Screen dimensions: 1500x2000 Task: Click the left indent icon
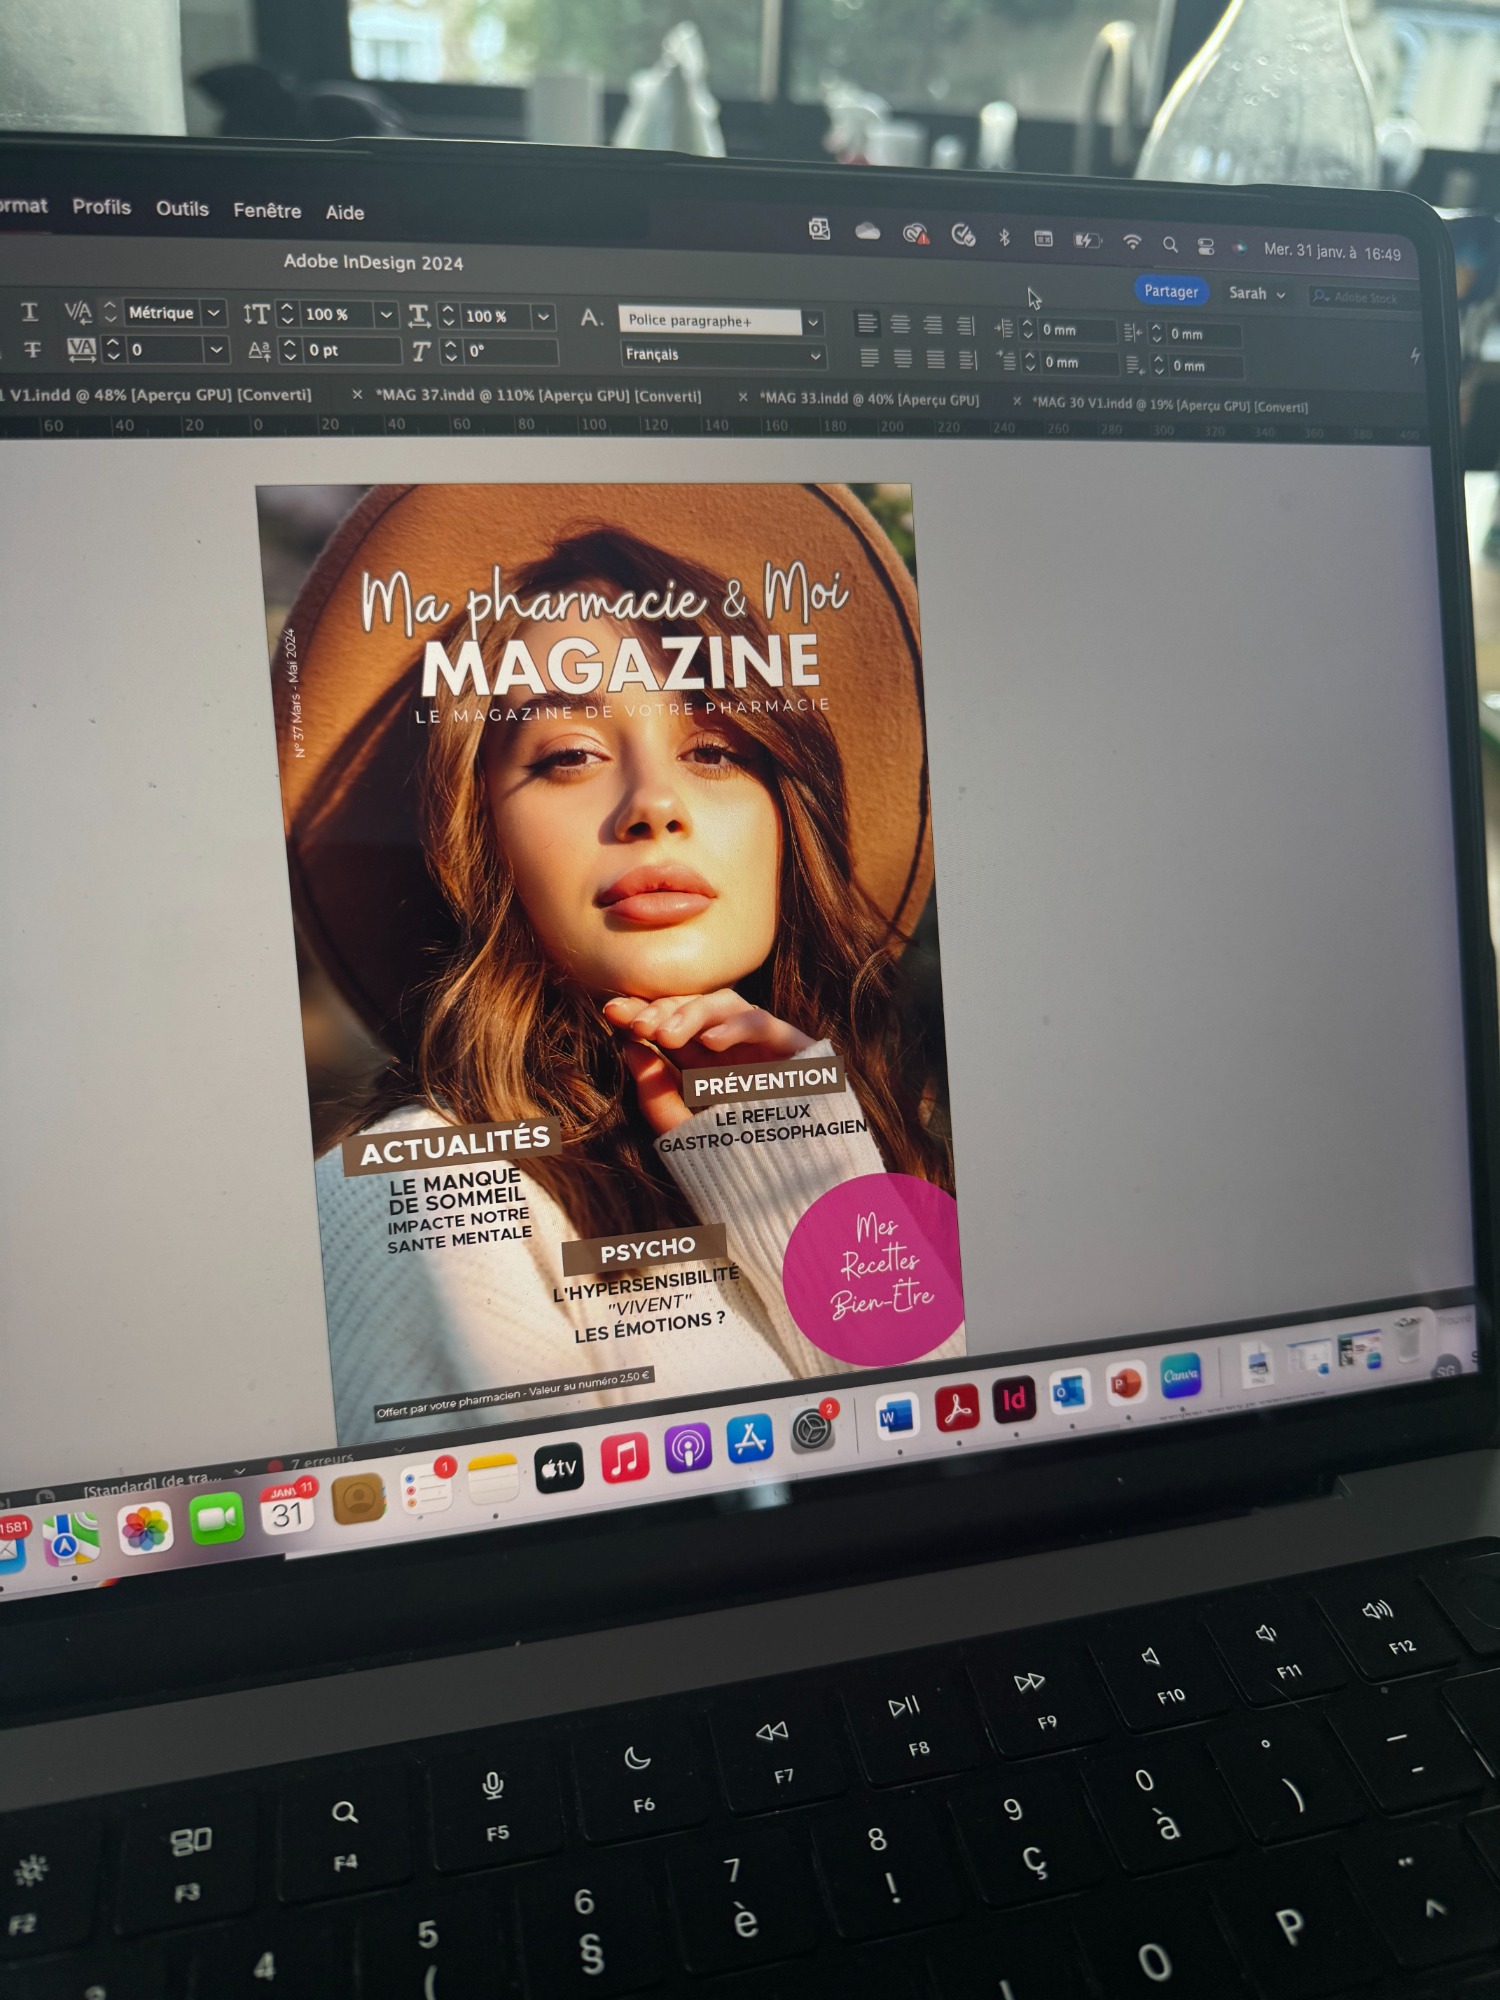point(1004,328)
